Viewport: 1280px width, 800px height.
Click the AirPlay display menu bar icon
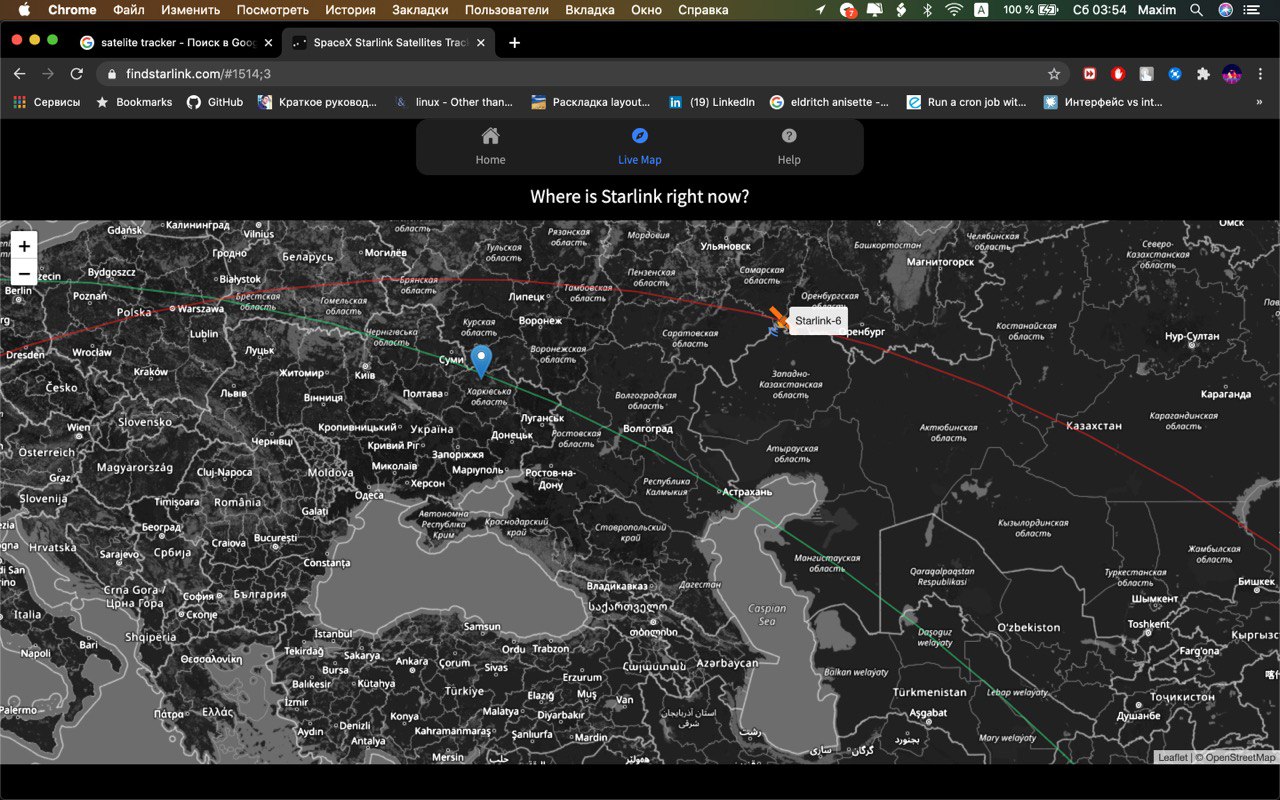coord(874,10)
